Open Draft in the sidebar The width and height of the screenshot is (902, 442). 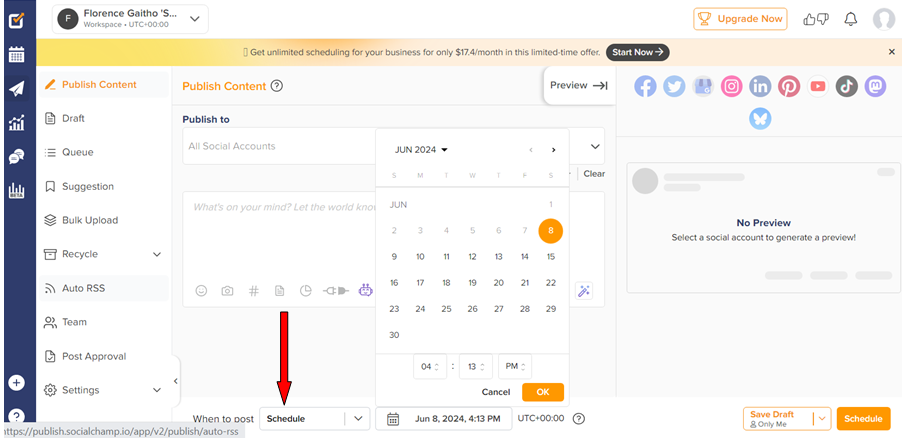[x=73, y=119]
